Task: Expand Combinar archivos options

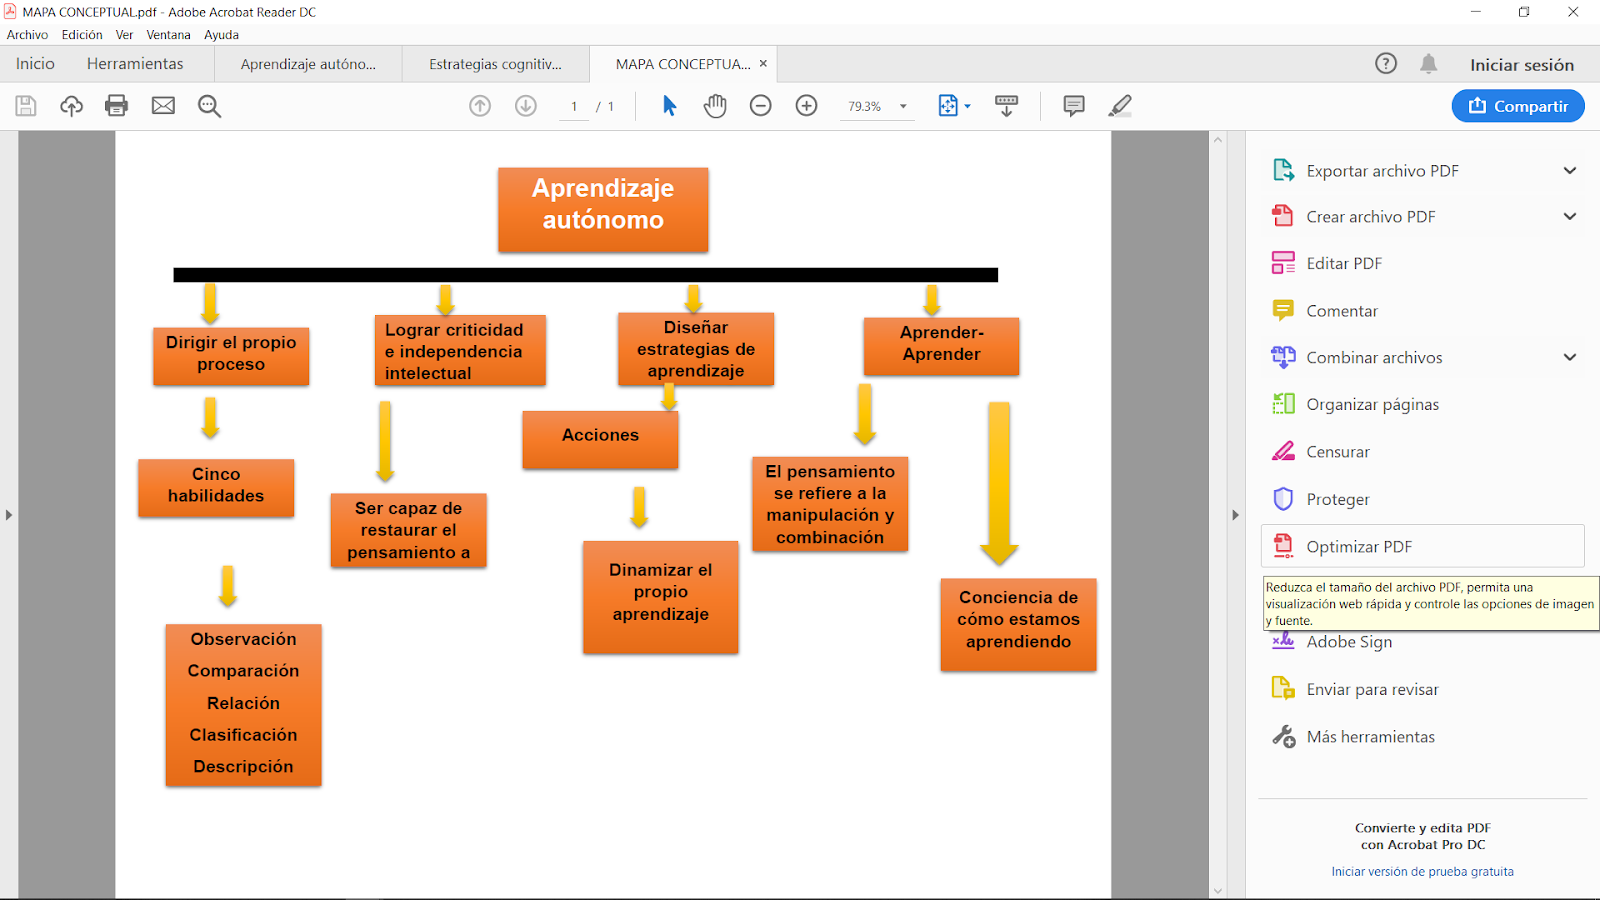Action: click(1569, 357)
